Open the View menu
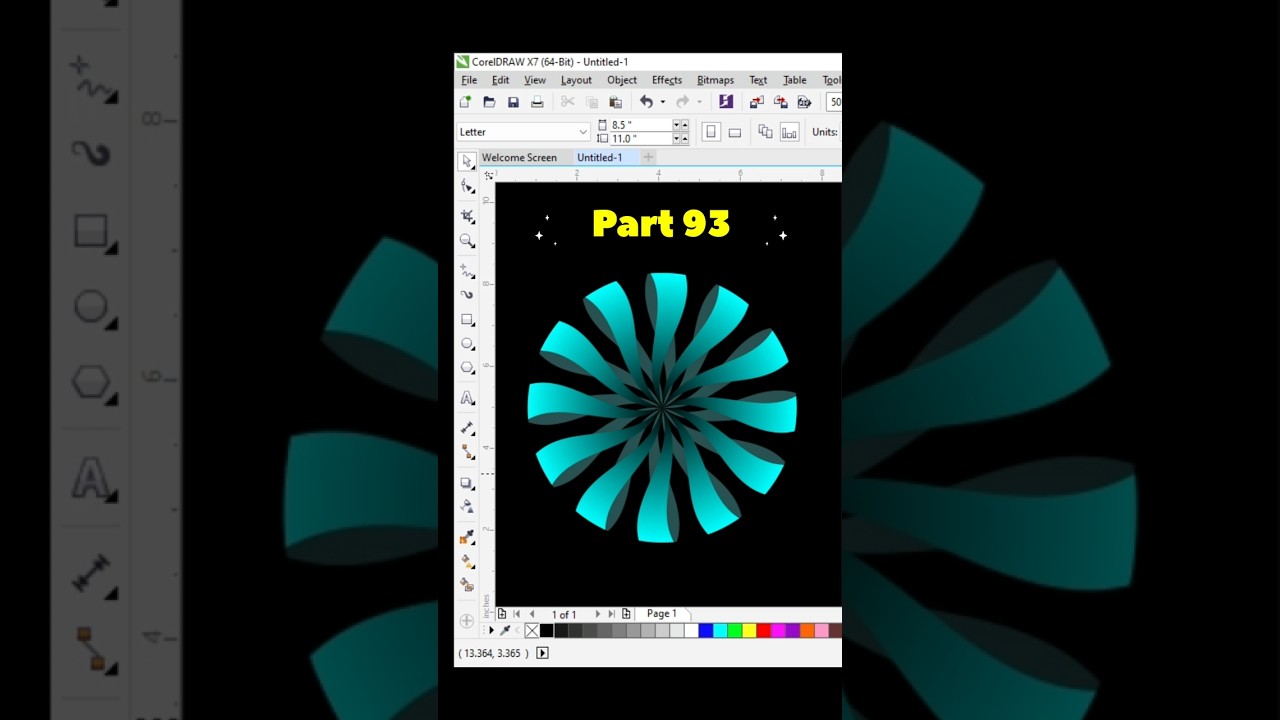The image size is (1280, 720). tap(535, 80)
